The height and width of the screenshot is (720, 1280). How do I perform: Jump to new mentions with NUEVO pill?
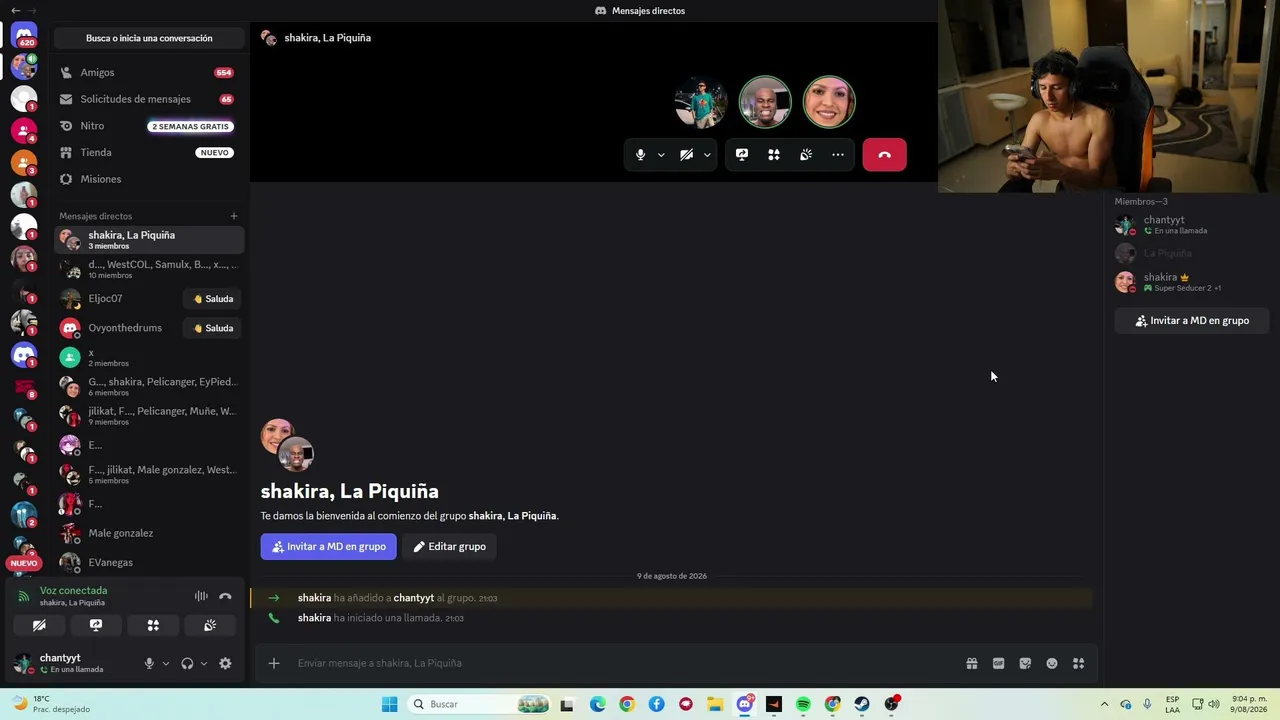pyautogui.click(x=24, y=563)
